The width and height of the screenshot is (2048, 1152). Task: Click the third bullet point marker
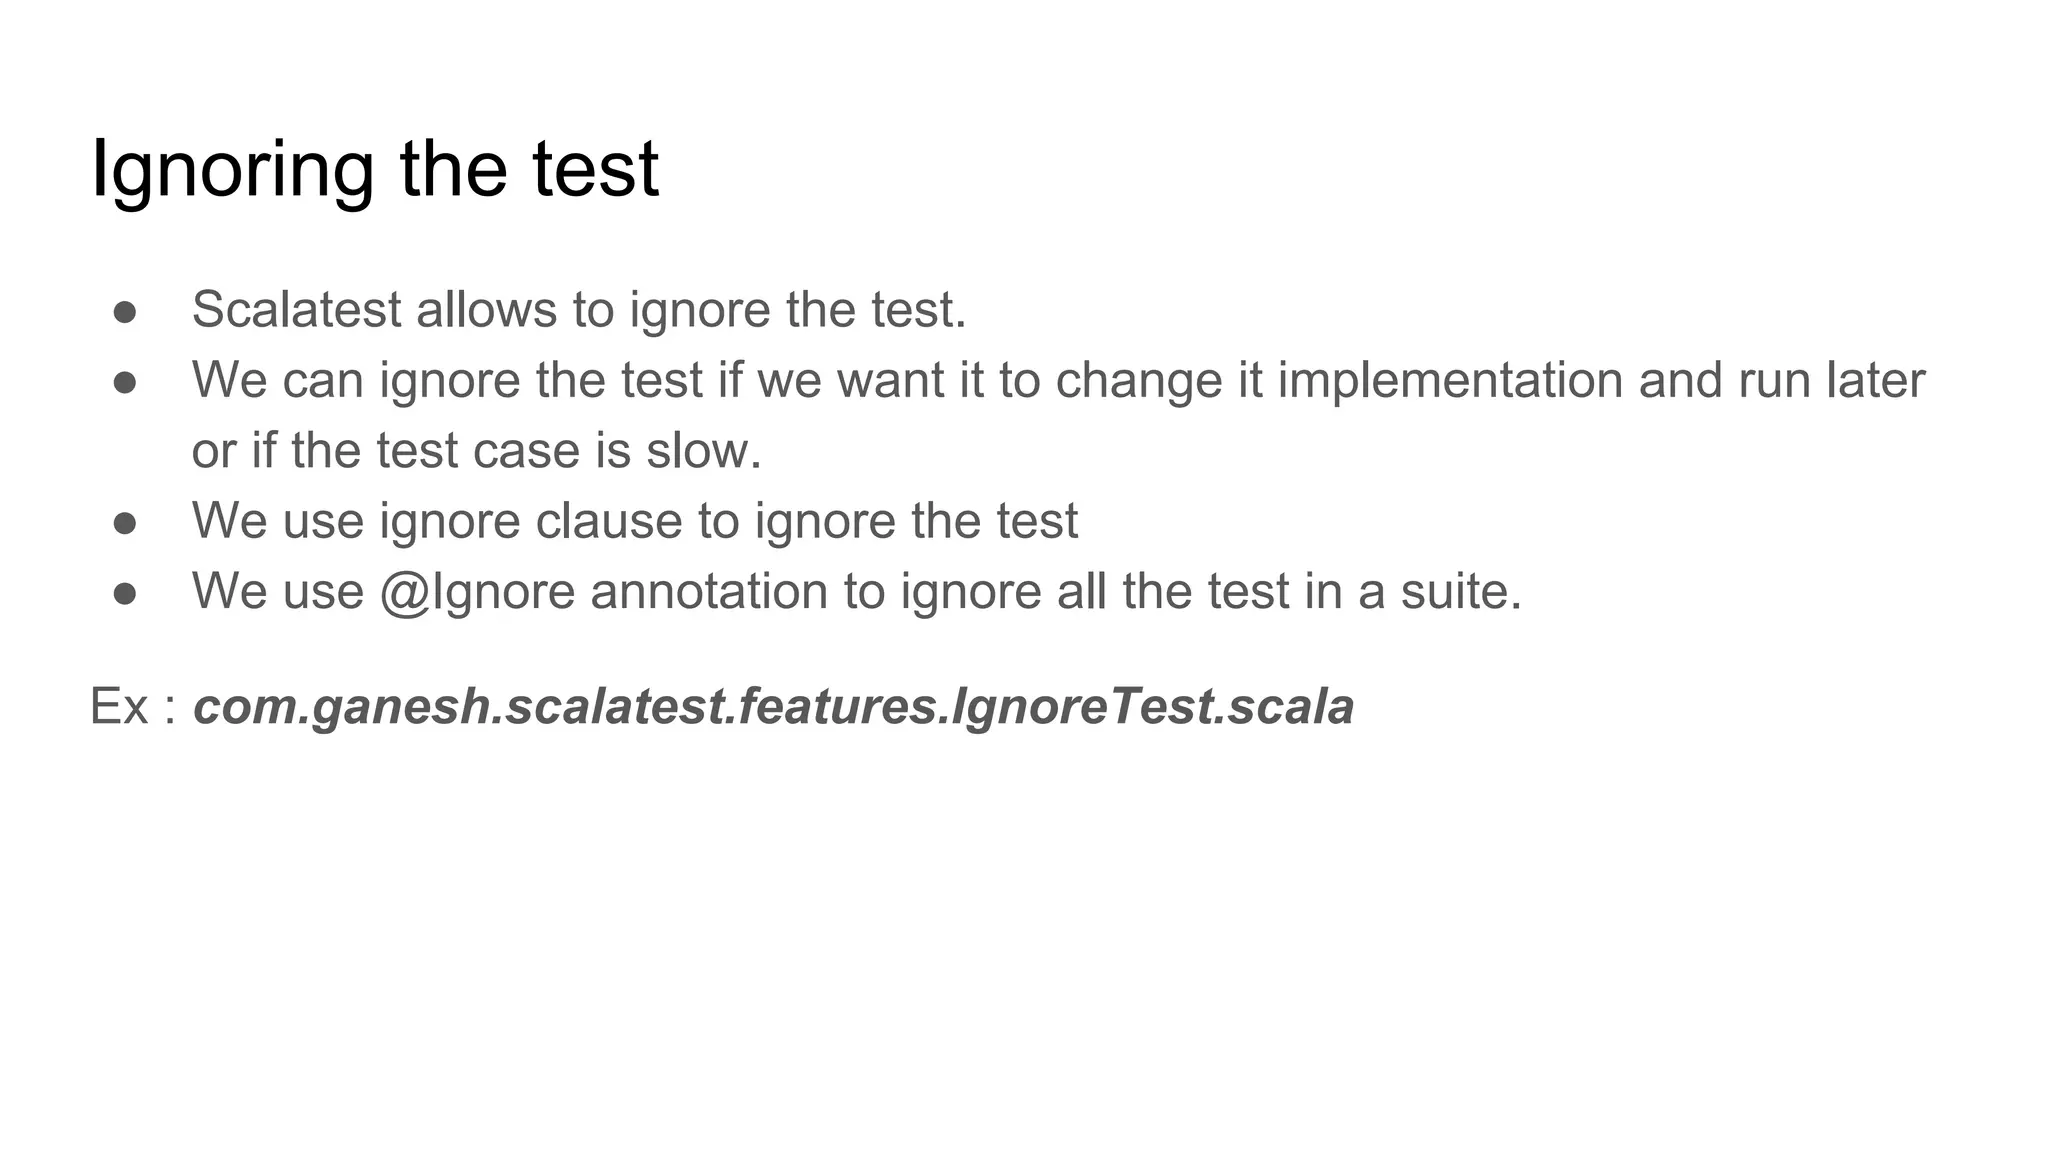pos(125,523)
